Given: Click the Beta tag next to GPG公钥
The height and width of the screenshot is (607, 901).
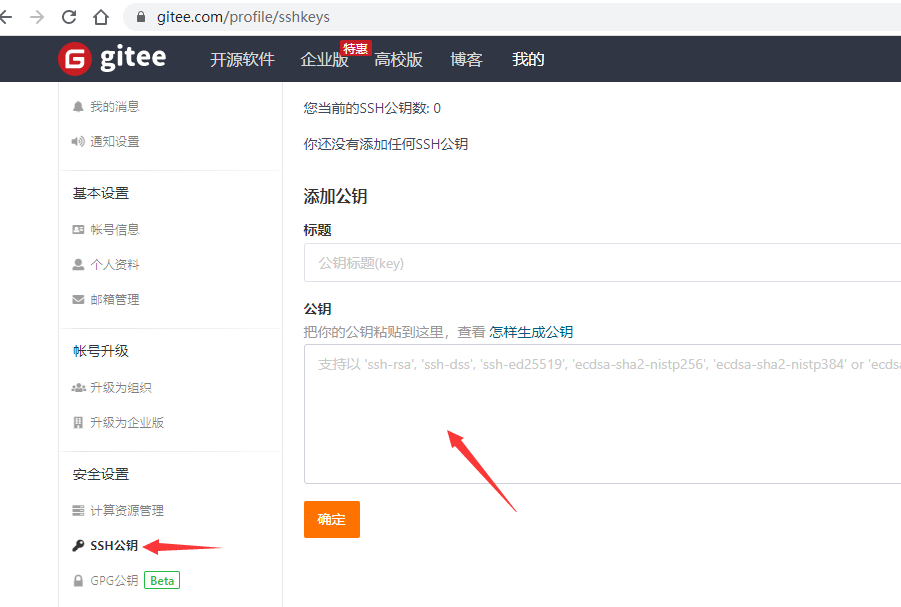Looking at the screenshot, I should click(x=161, y=579).
